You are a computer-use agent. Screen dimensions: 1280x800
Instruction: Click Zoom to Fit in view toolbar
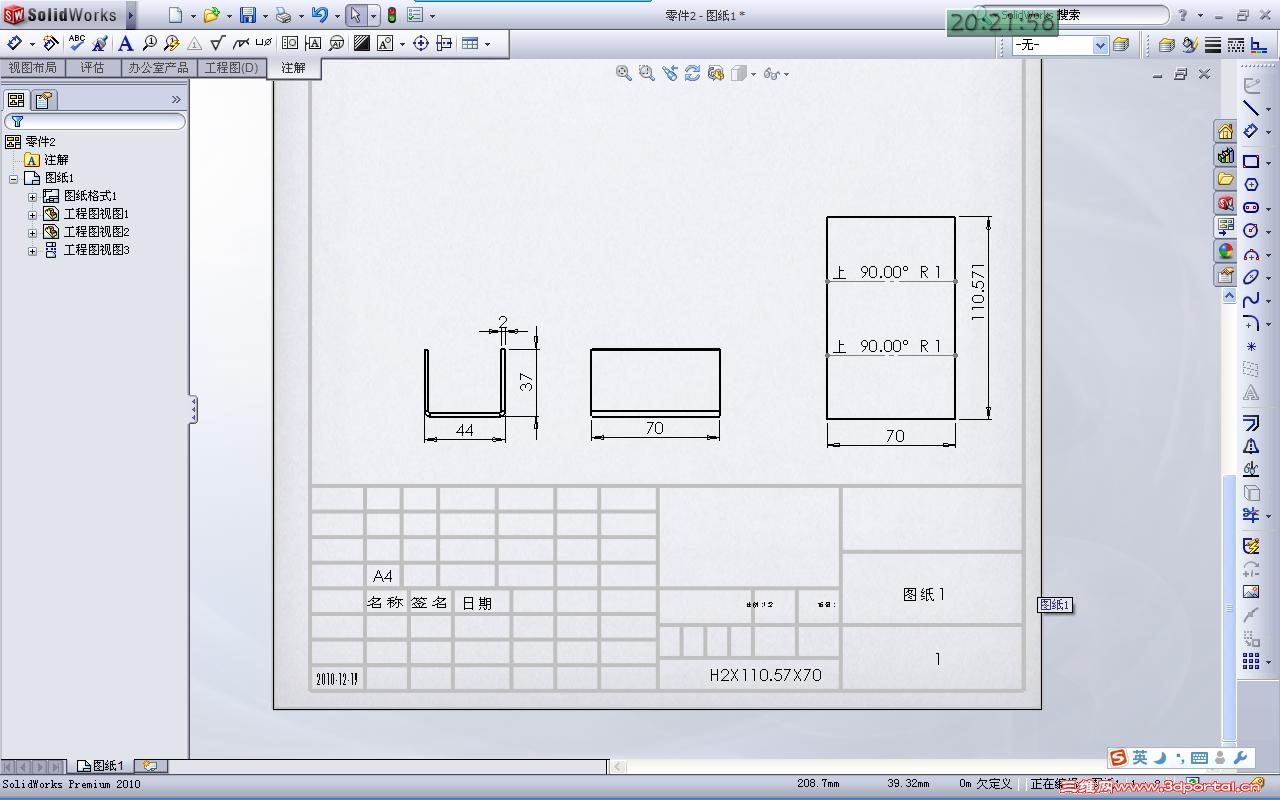click(x=624, y=73)
